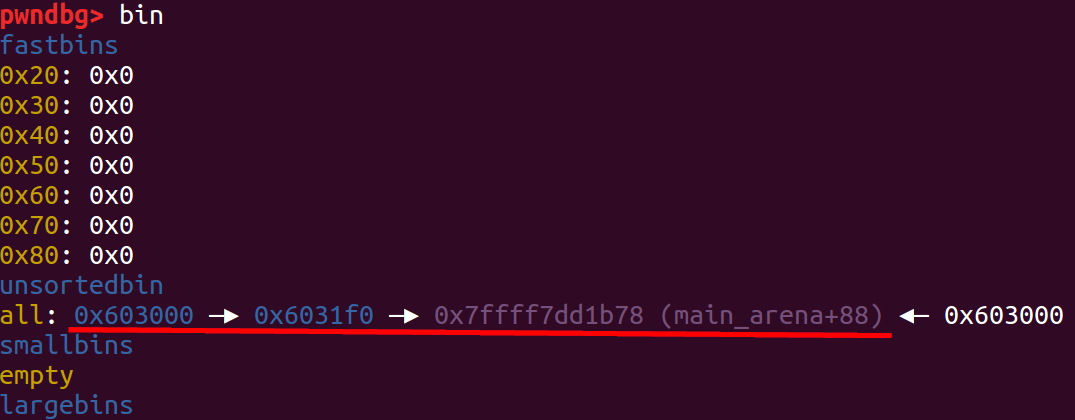Click the address 0x6031f0

coord(313,315)
